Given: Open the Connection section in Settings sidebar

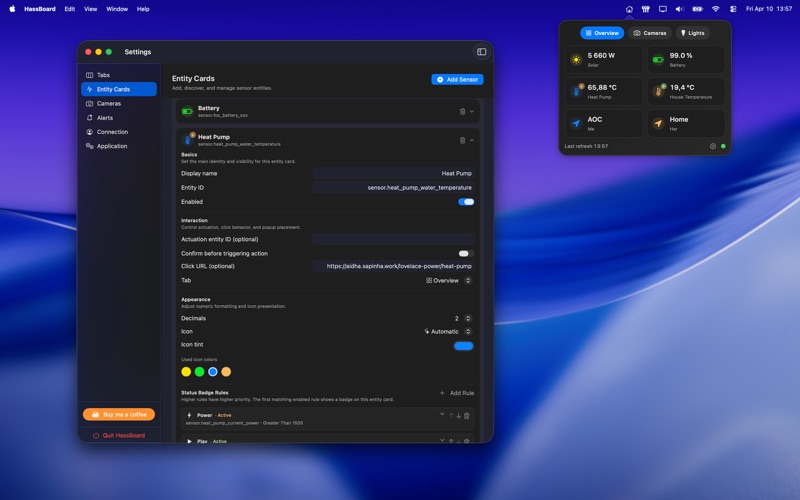Looking at the screenshot, I should point(119,132).
